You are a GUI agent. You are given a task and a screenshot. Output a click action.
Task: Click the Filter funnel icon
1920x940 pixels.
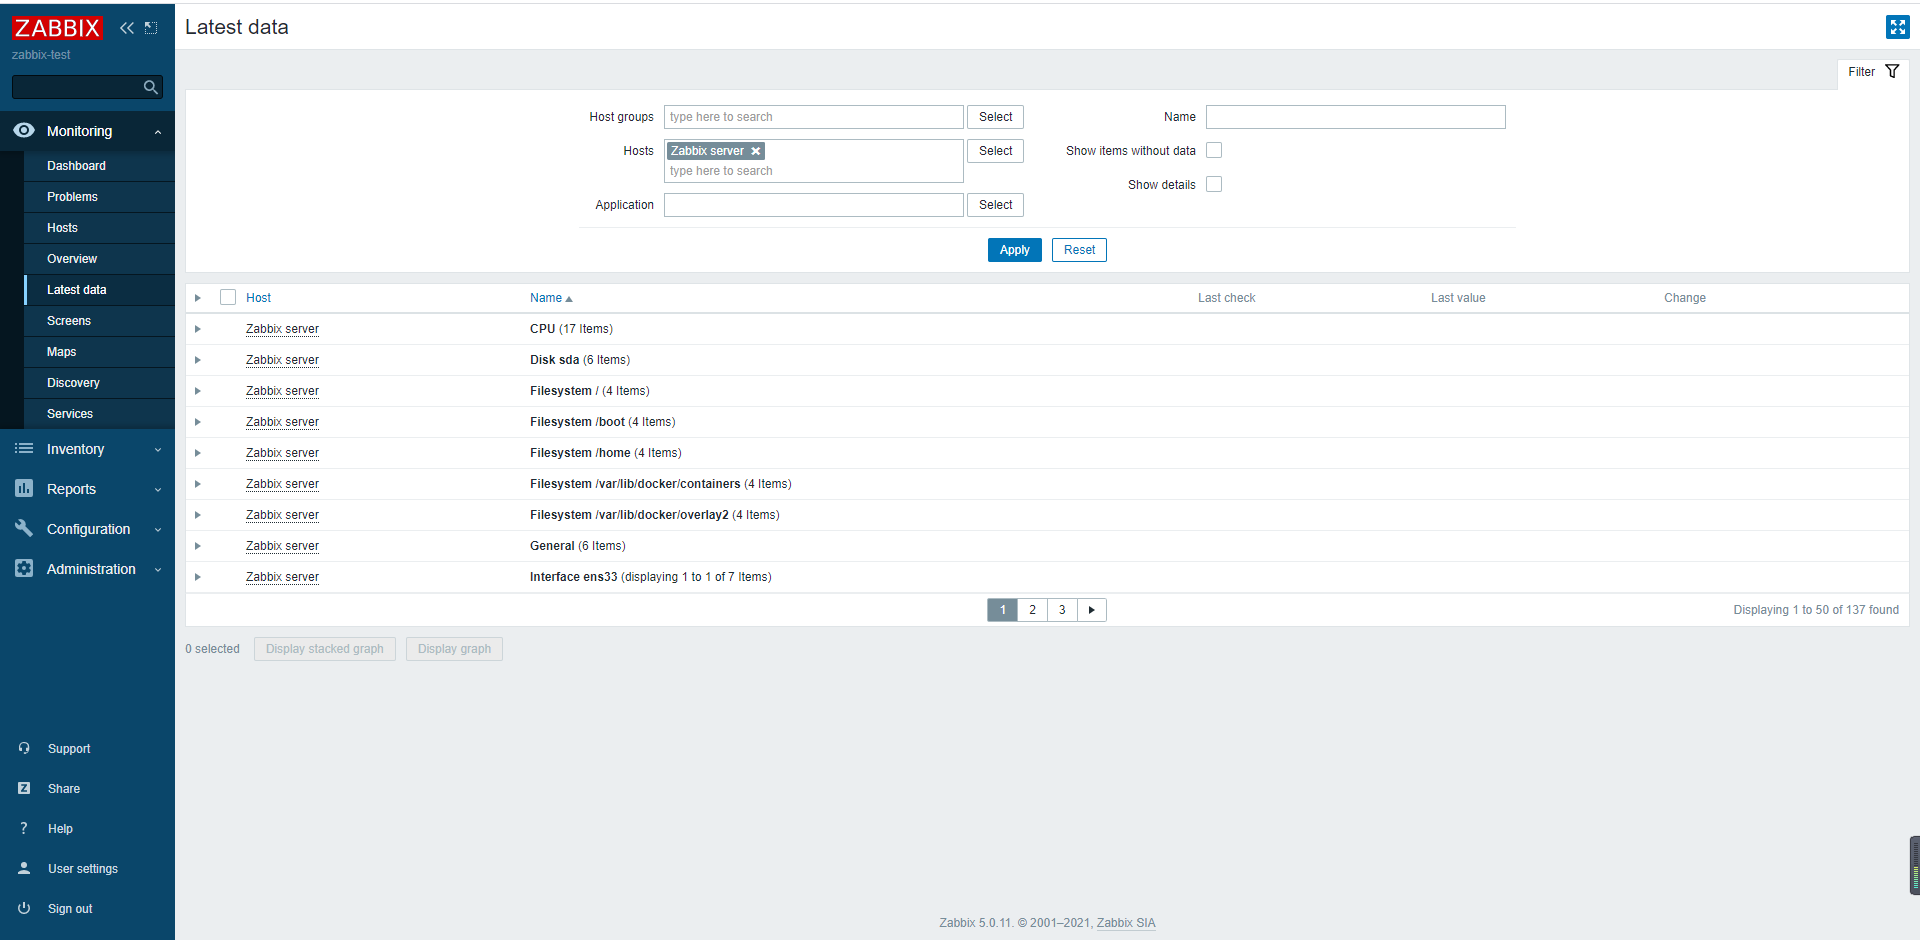[1892, 71]
